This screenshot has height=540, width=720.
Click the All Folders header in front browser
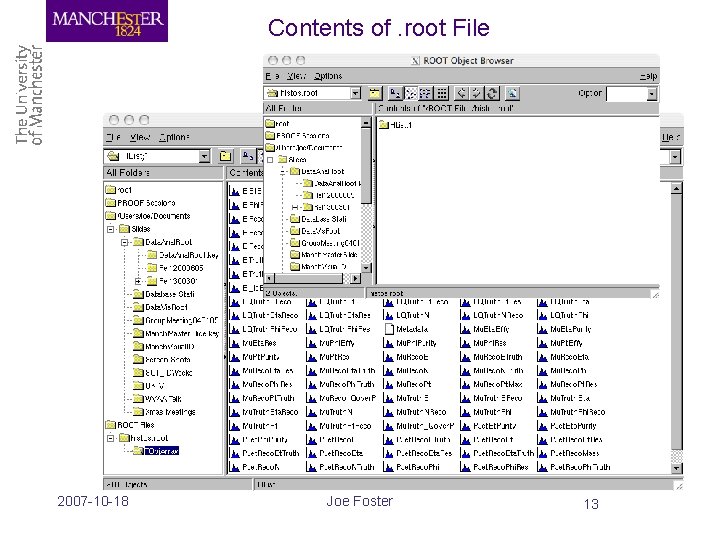318,108
